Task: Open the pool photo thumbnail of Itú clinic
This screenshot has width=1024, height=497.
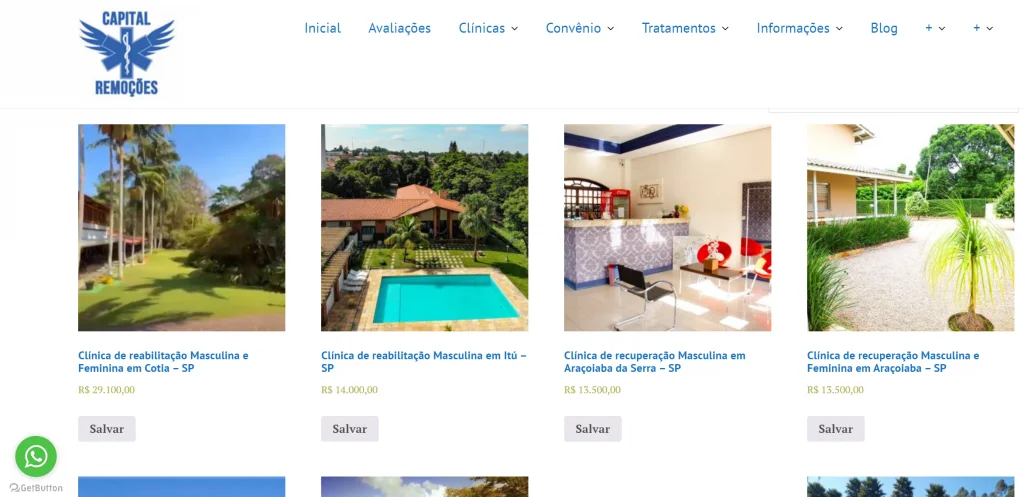Action: point(424,227)
